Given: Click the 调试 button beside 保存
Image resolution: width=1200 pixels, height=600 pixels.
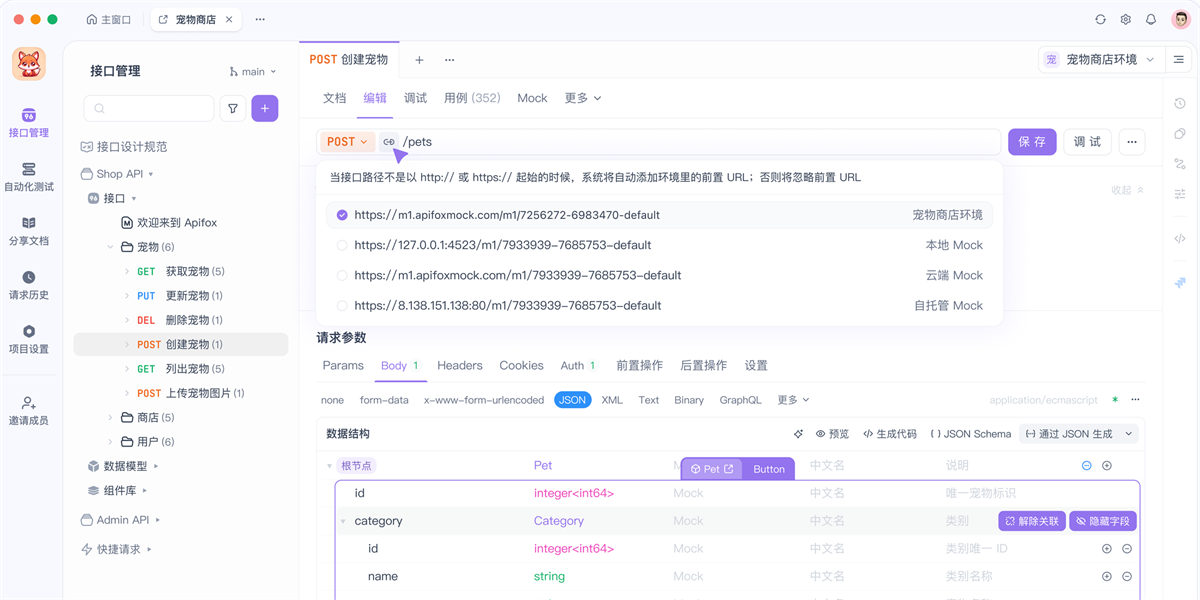Looking at the screenshot, I should pyautogui.click(x=1087, y=142).
